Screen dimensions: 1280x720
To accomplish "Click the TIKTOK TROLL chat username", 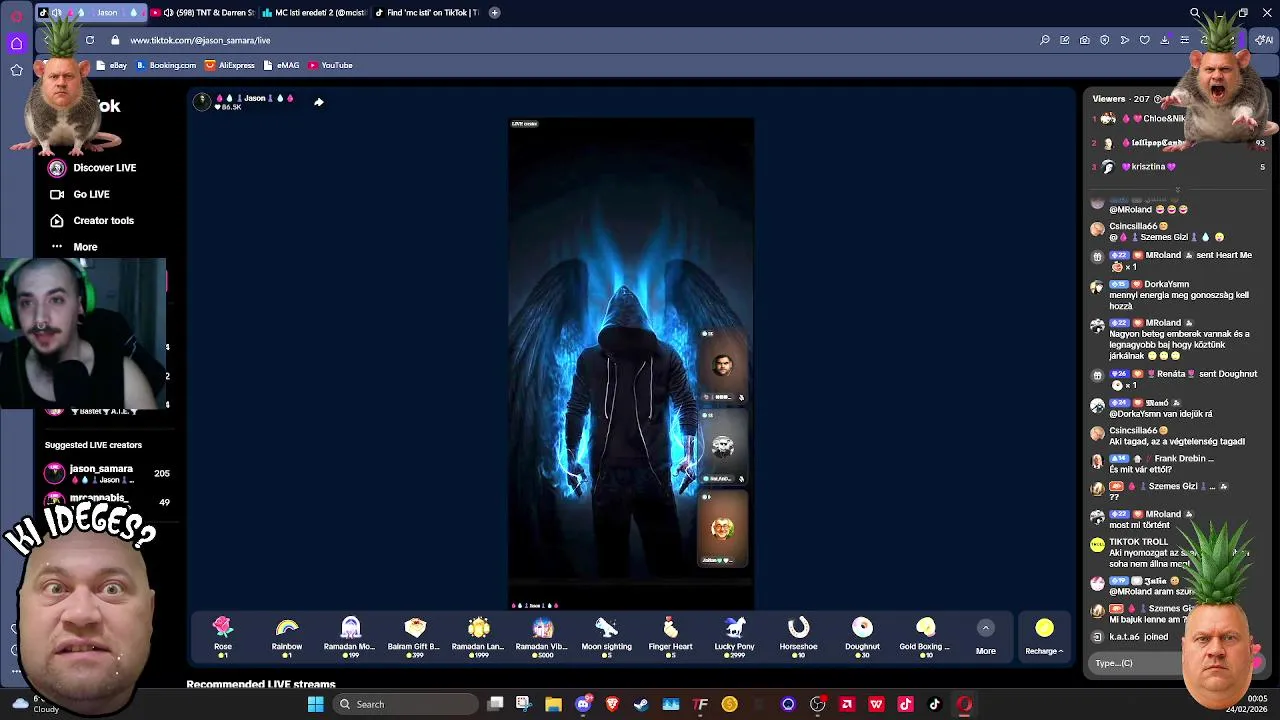I will click(1138, 542).
